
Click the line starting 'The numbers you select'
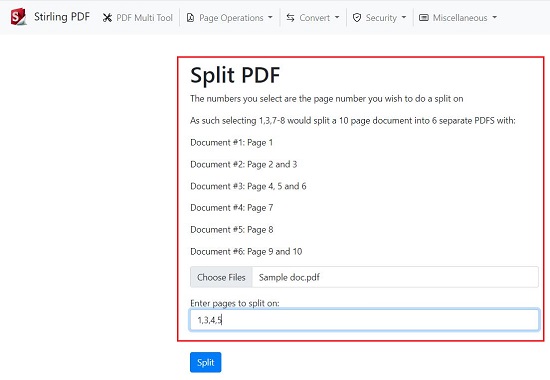click(x=327, y=99)
